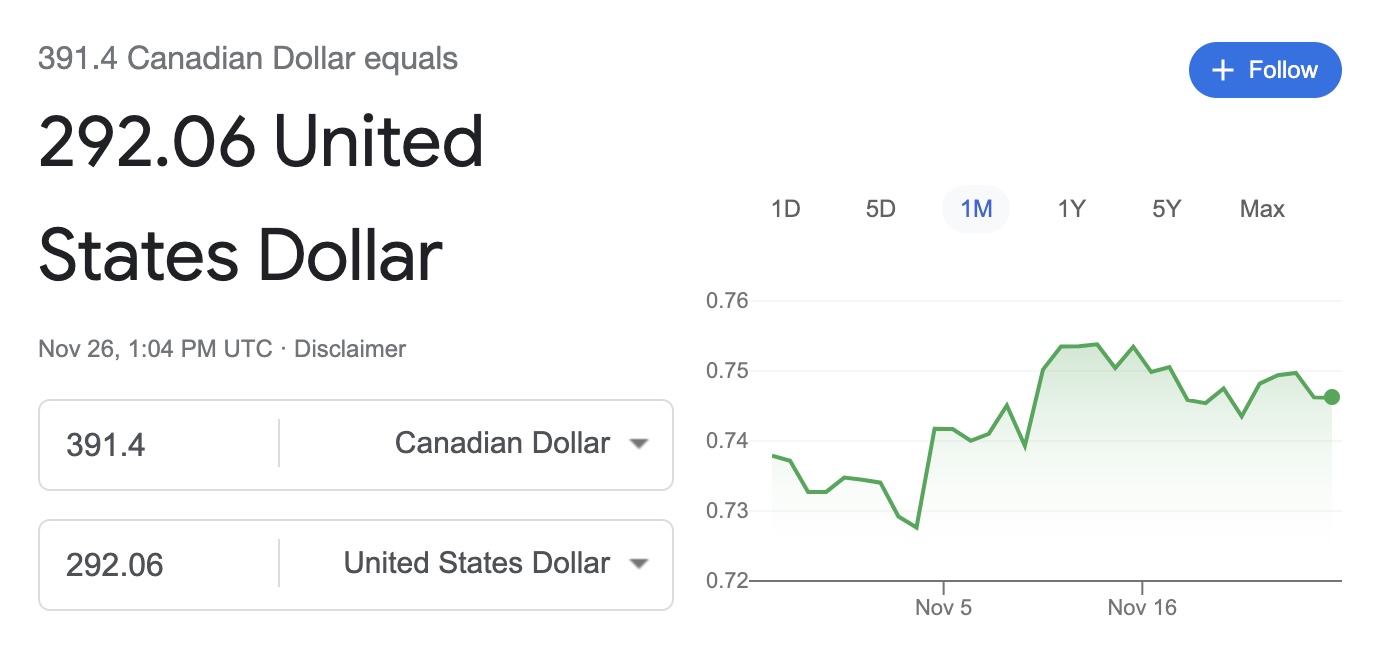Click the 0.76 value axis label
The width and height of the screenshot is (1386, 660).
tap(727, 301)
